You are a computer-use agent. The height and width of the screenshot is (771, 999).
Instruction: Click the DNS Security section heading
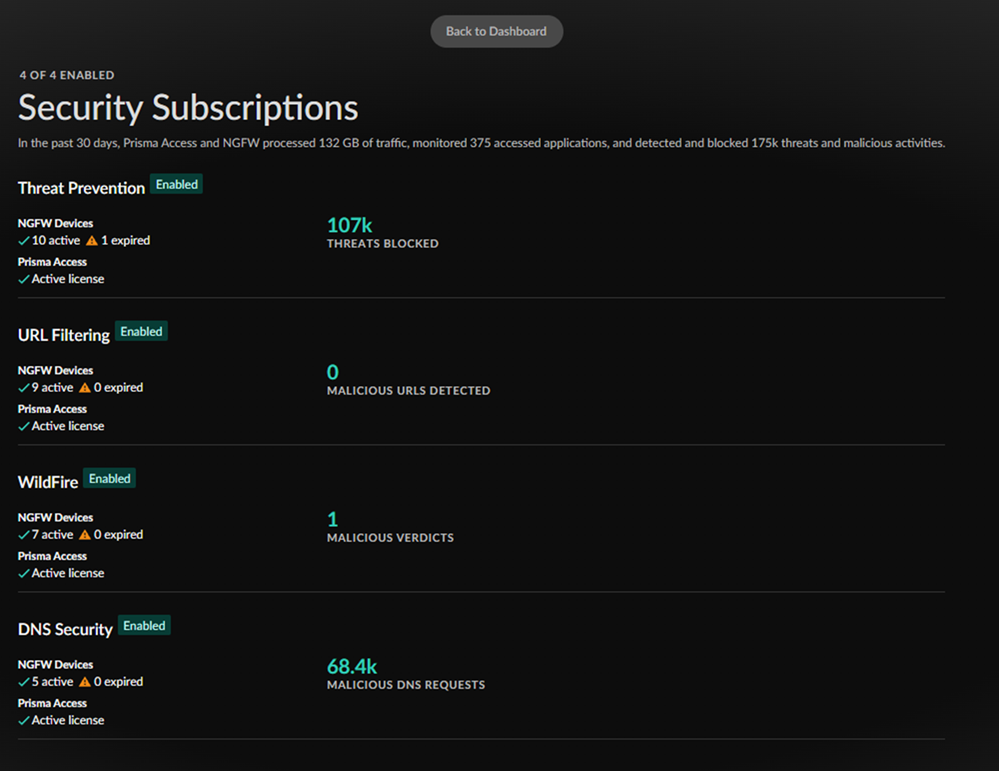65,629
